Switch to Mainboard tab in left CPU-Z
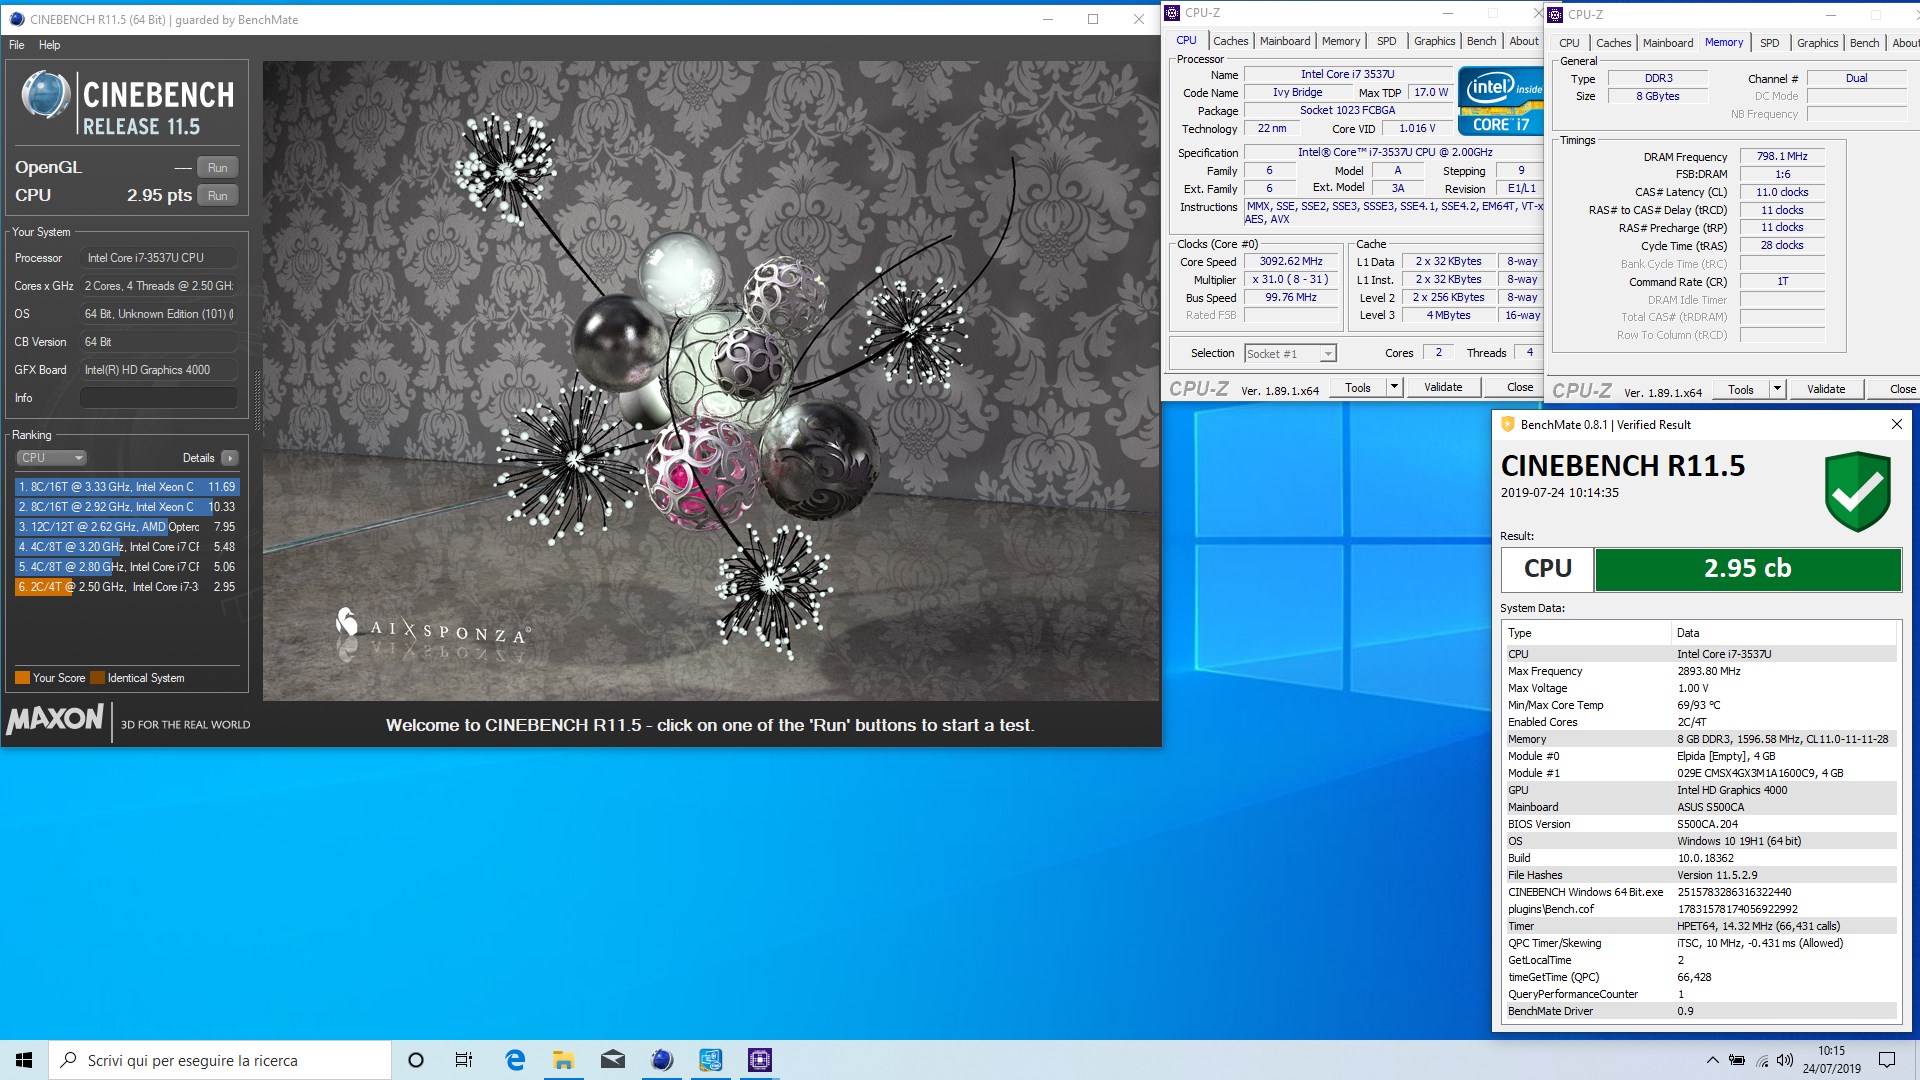This screenshot has height=1080, width=1920. coord(1285,41)
